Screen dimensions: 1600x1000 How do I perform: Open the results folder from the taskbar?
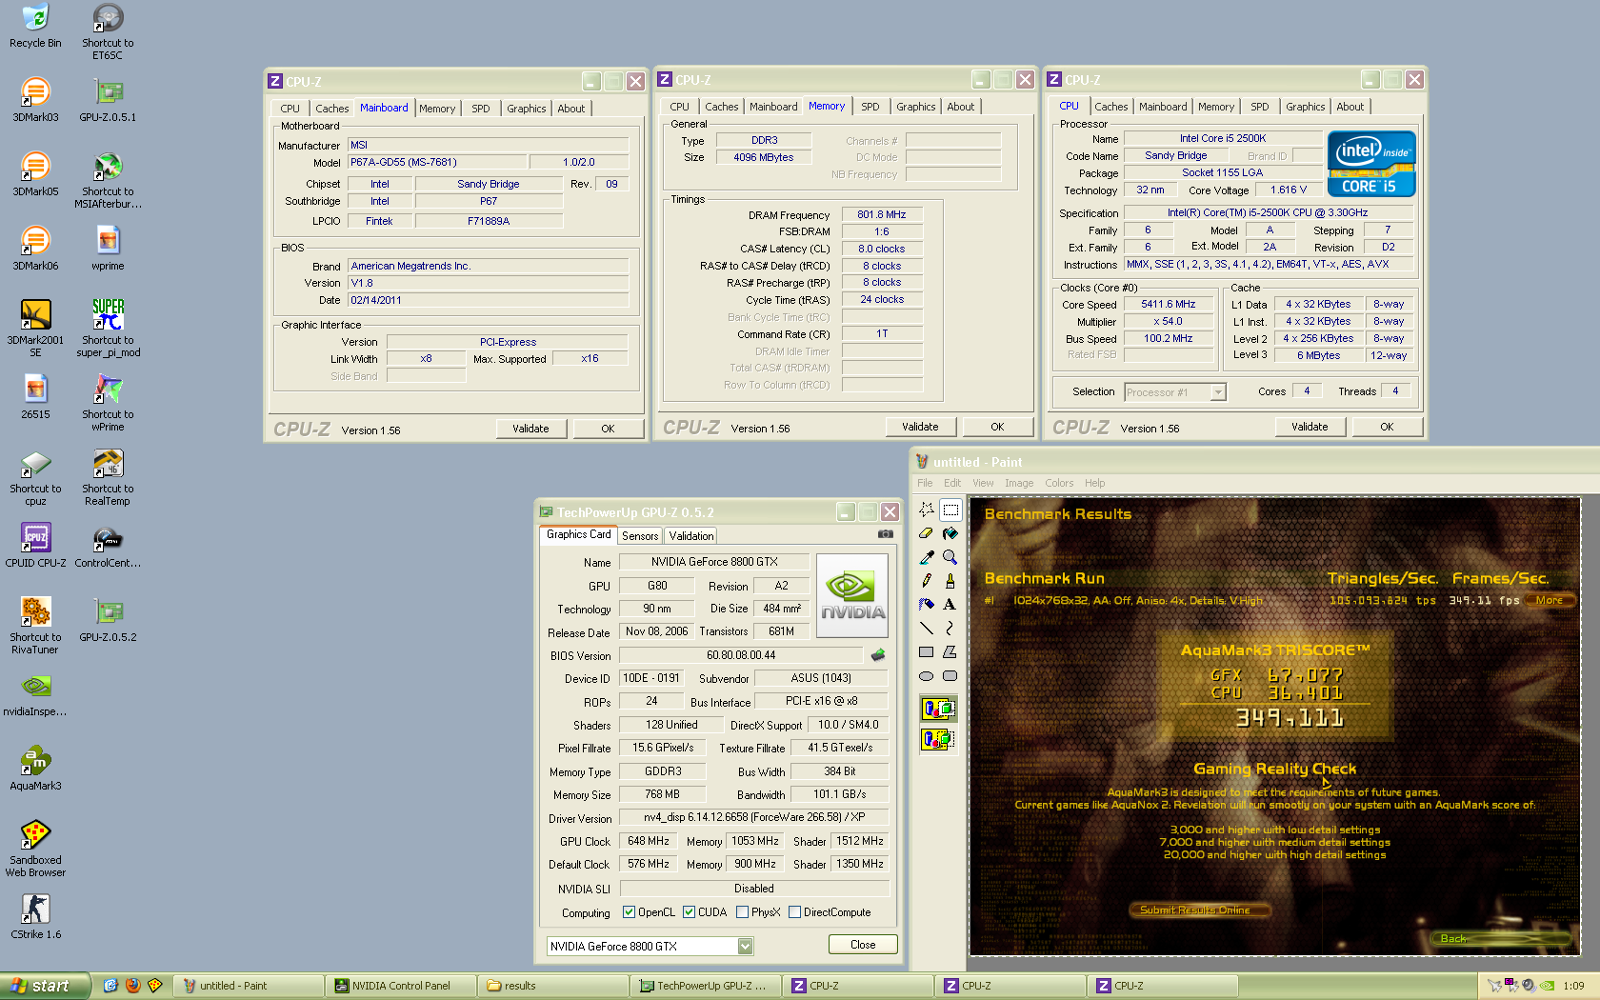point(552,986)
